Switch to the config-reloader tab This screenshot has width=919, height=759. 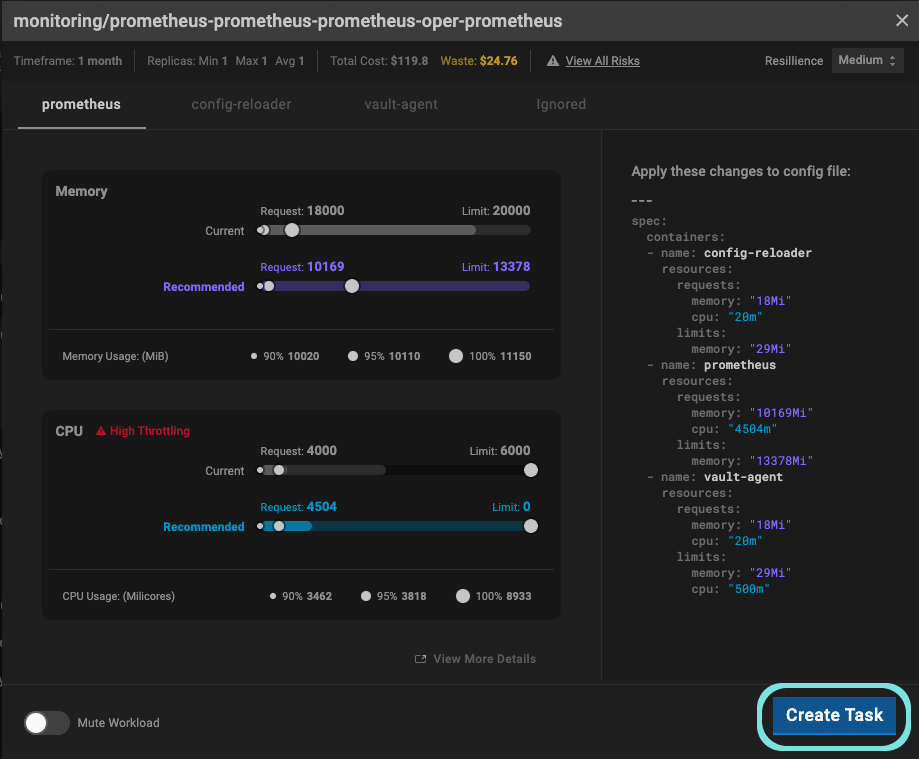[x=241, y=104]
